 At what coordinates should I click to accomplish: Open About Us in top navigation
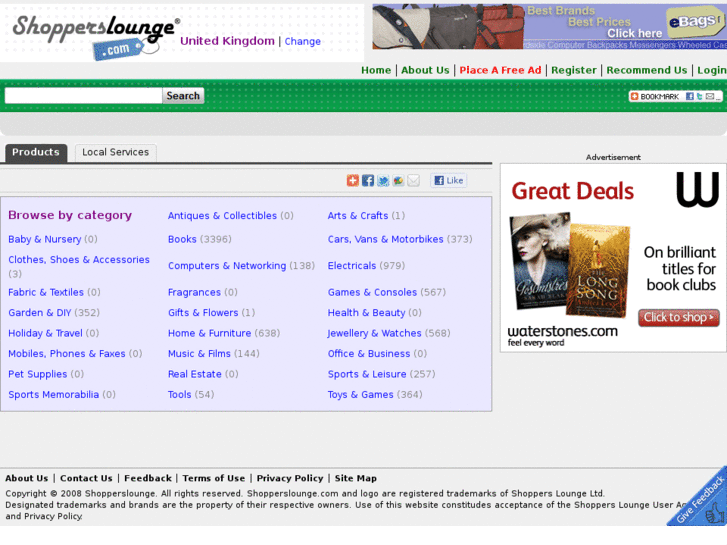coord(425,70)
